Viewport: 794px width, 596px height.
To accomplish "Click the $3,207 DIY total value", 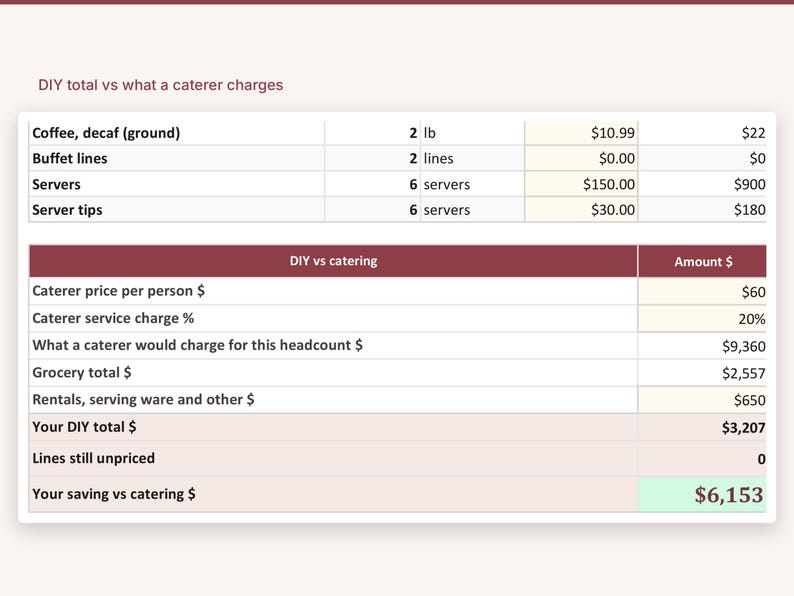I will (702, 428).
